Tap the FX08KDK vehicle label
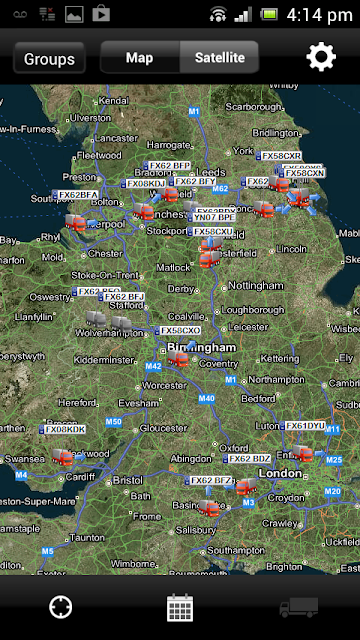The height and width of the screenshot is (640, 360). [63, 429]
